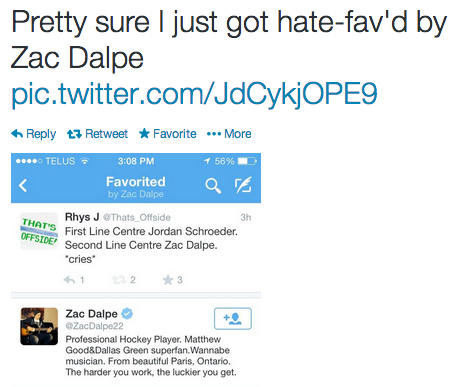Tap the Favorited title in header
462x387 pixels.
(x=136, y=182)
